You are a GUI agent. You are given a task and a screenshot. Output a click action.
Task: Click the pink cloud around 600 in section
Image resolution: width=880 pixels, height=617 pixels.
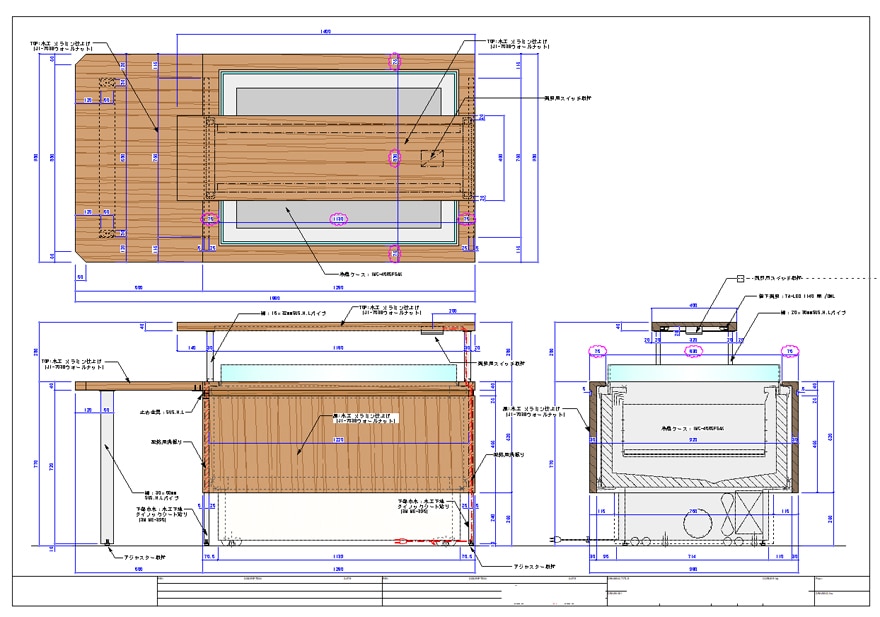693,351
